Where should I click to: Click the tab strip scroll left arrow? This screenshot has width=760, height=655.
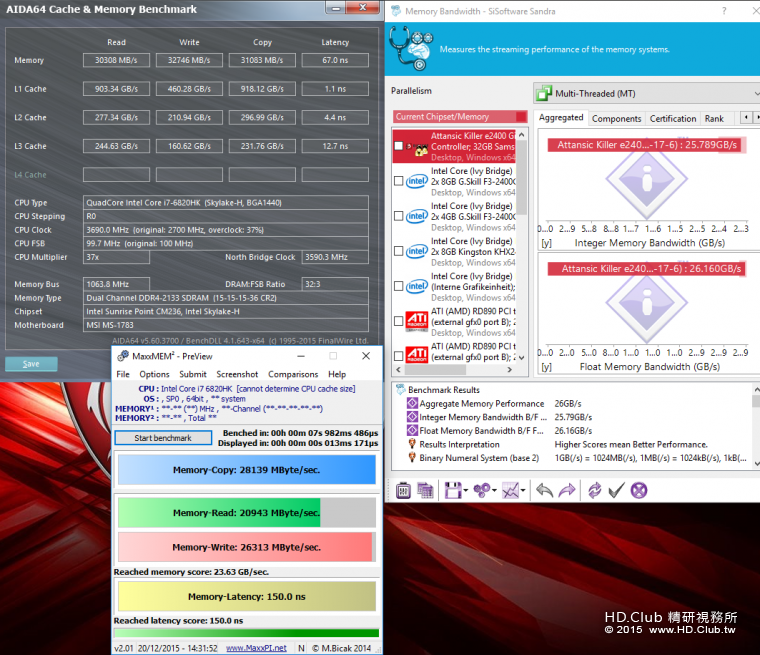pos(746,117)
